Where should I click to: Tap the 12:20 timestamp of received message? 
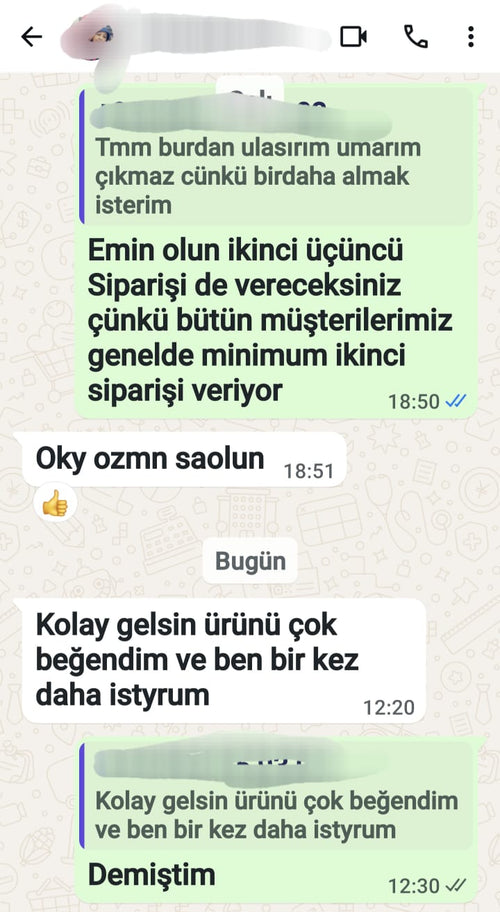point(389,707)
